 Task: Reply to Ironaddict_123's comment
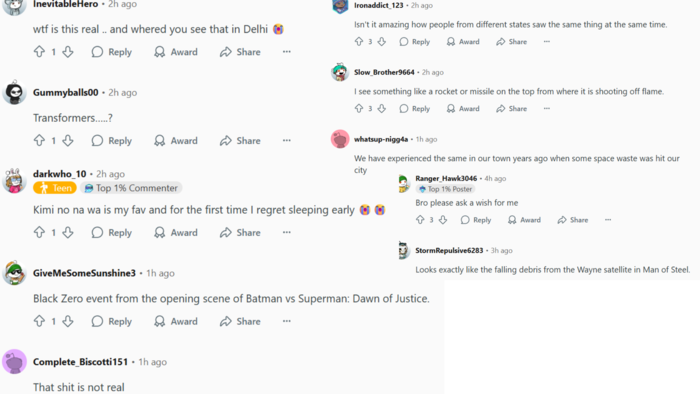point(415,41)
